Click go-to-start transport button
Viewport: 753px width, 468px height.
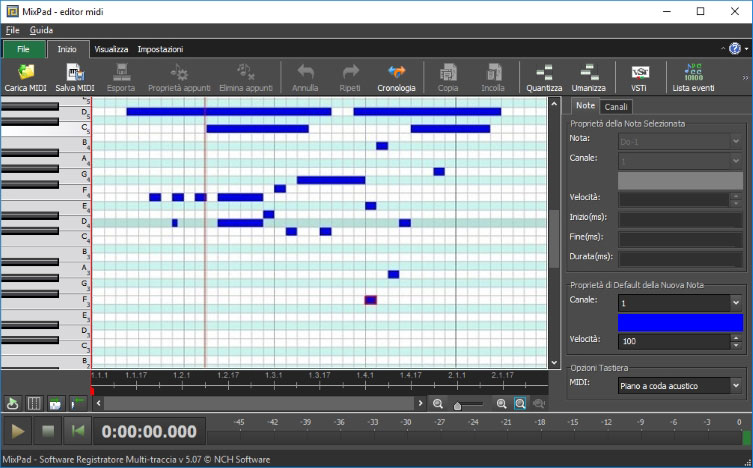[77, 431]
